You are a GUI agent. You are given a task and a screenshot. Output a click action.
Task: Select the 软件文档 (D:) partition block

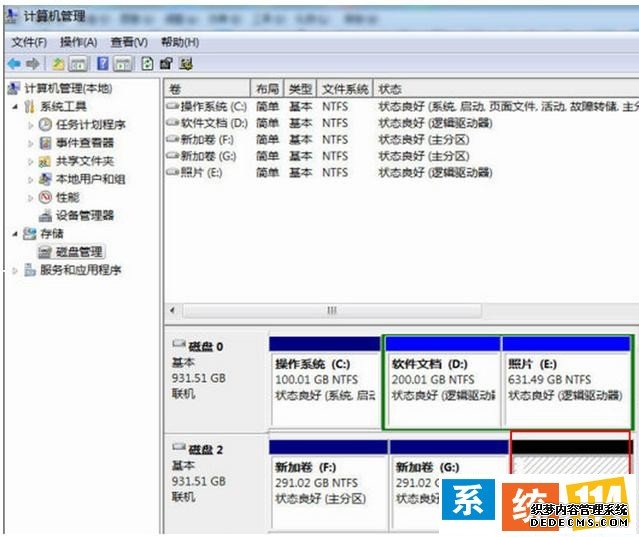[443, 383]
